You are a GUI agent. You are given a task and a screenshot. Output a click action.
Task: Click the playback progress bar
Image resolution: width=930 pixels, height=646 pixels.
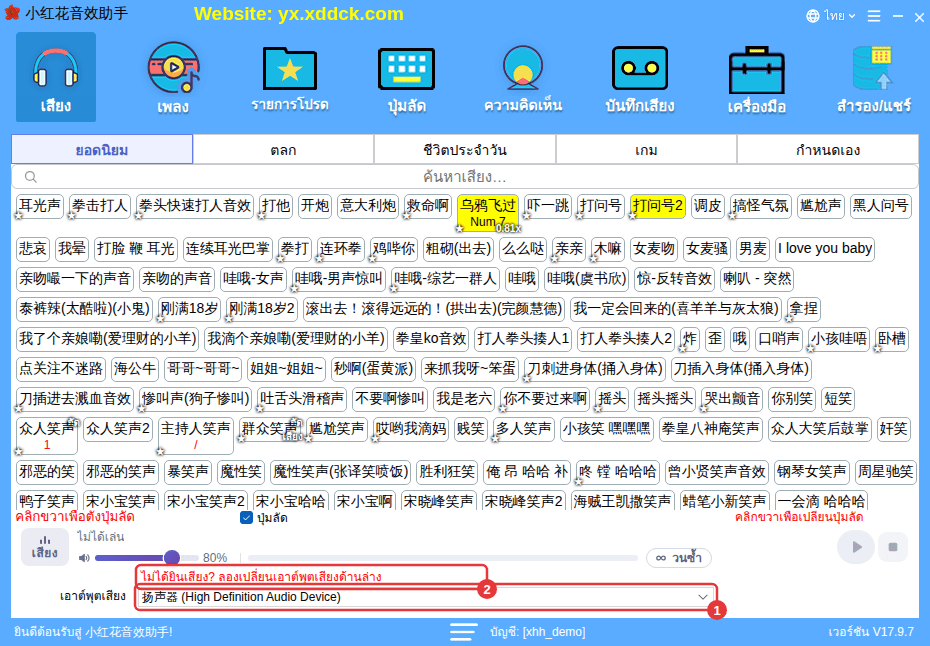pos(442,558)
